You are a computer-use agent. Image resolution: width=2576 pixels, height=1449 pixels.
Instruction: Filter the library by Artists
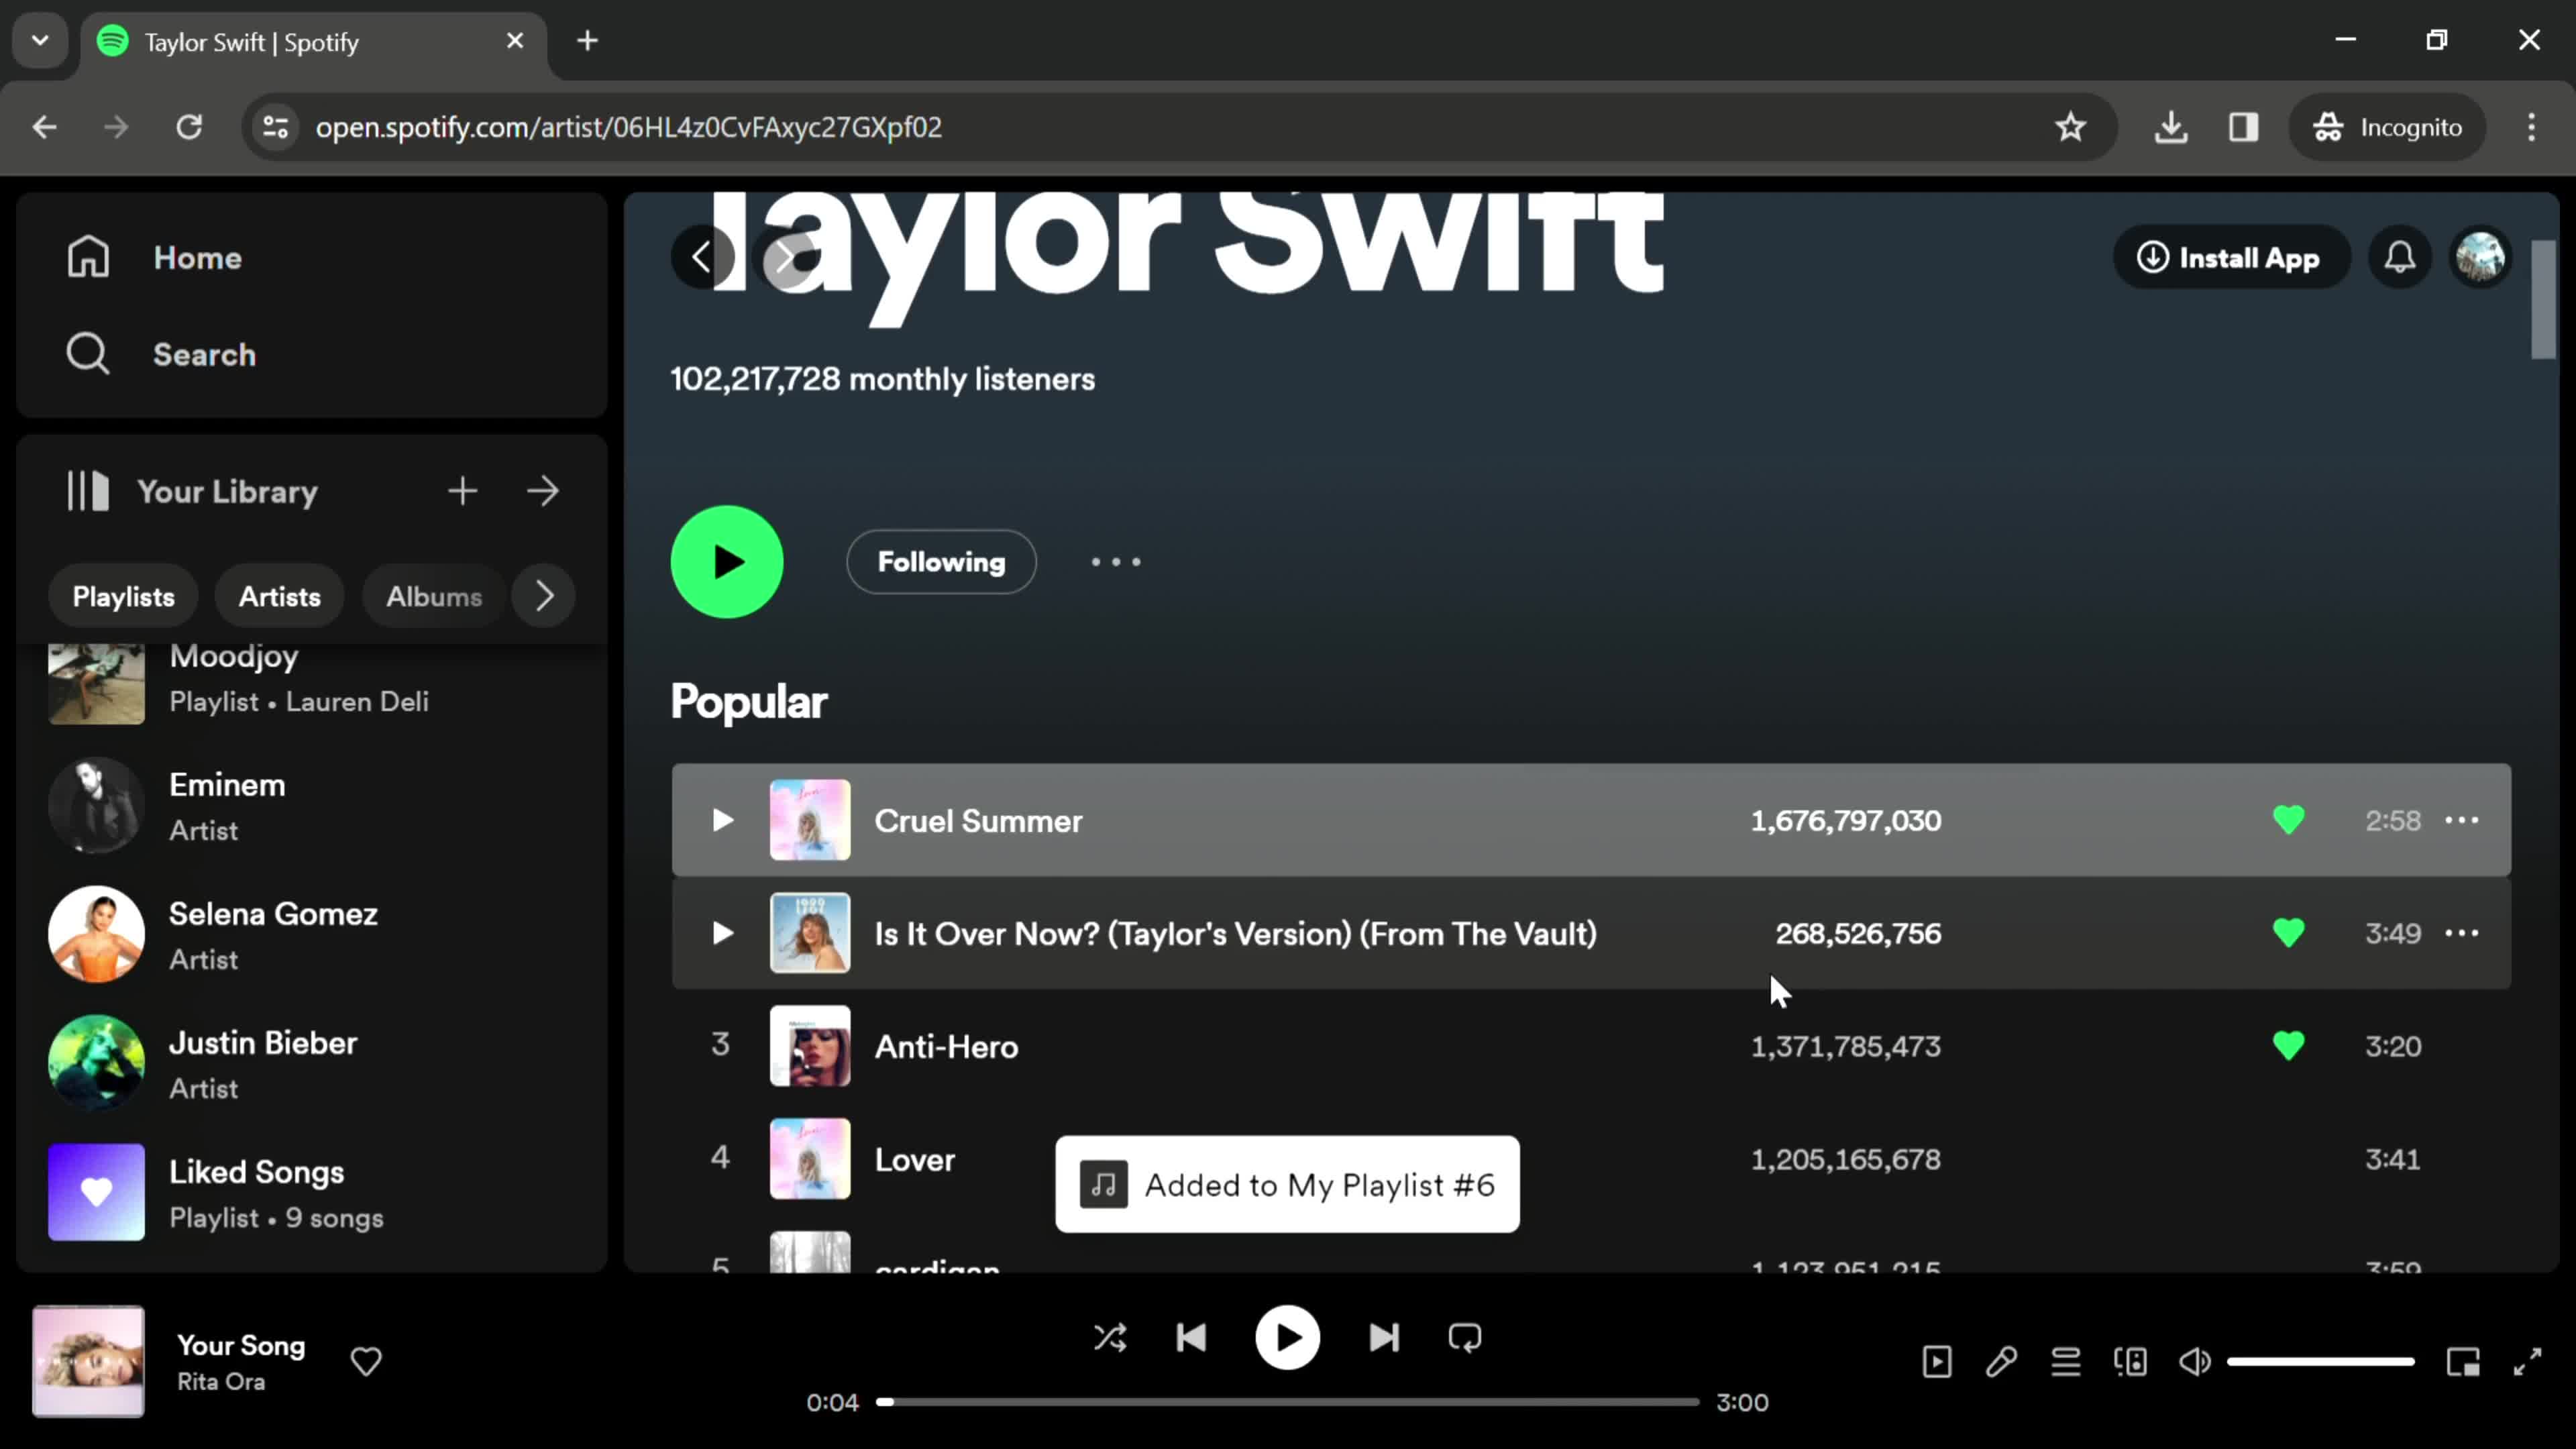pos(279,596)
